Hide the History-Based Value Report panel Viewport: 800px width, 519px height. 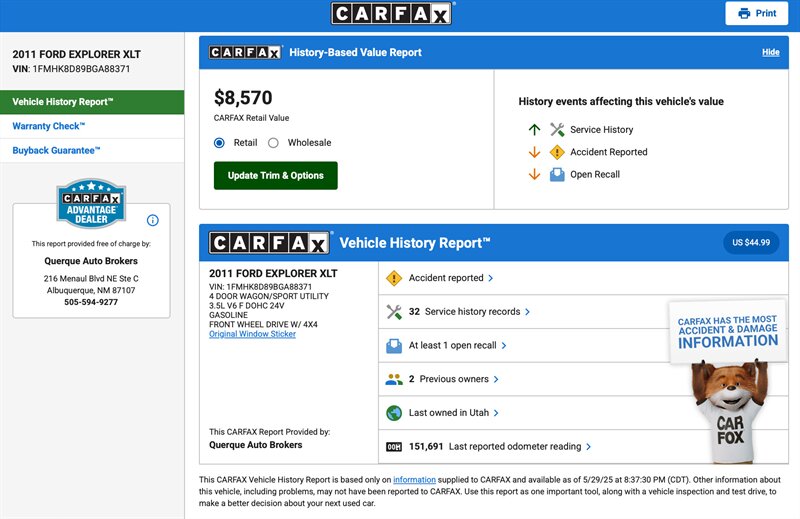tap(770, 52)
